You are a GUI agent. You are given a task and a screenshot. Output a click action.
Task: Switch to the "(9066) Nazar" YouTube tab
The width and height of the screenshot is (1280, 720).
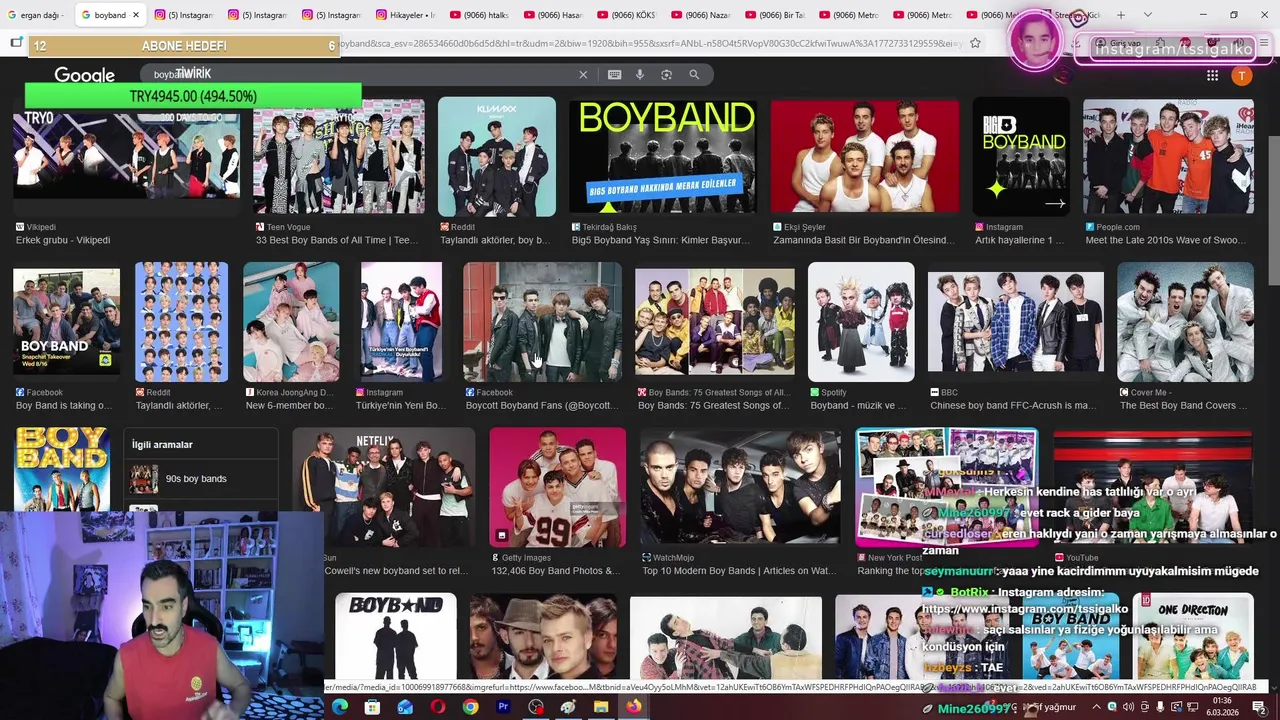pyautogui.click(x=701, y=15)
